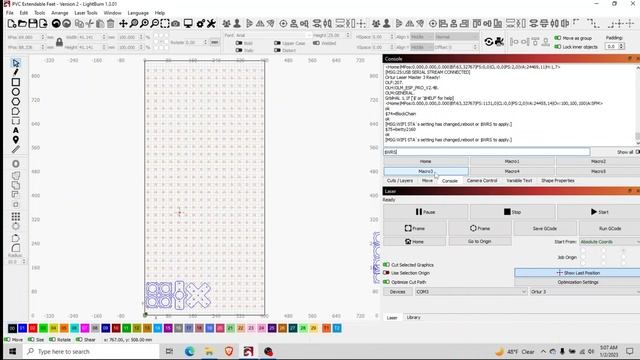Image resolution: width=640 pixels, height=360 pixels.
Task: Open the COM3 port dropdown
Action: point(471,292)
